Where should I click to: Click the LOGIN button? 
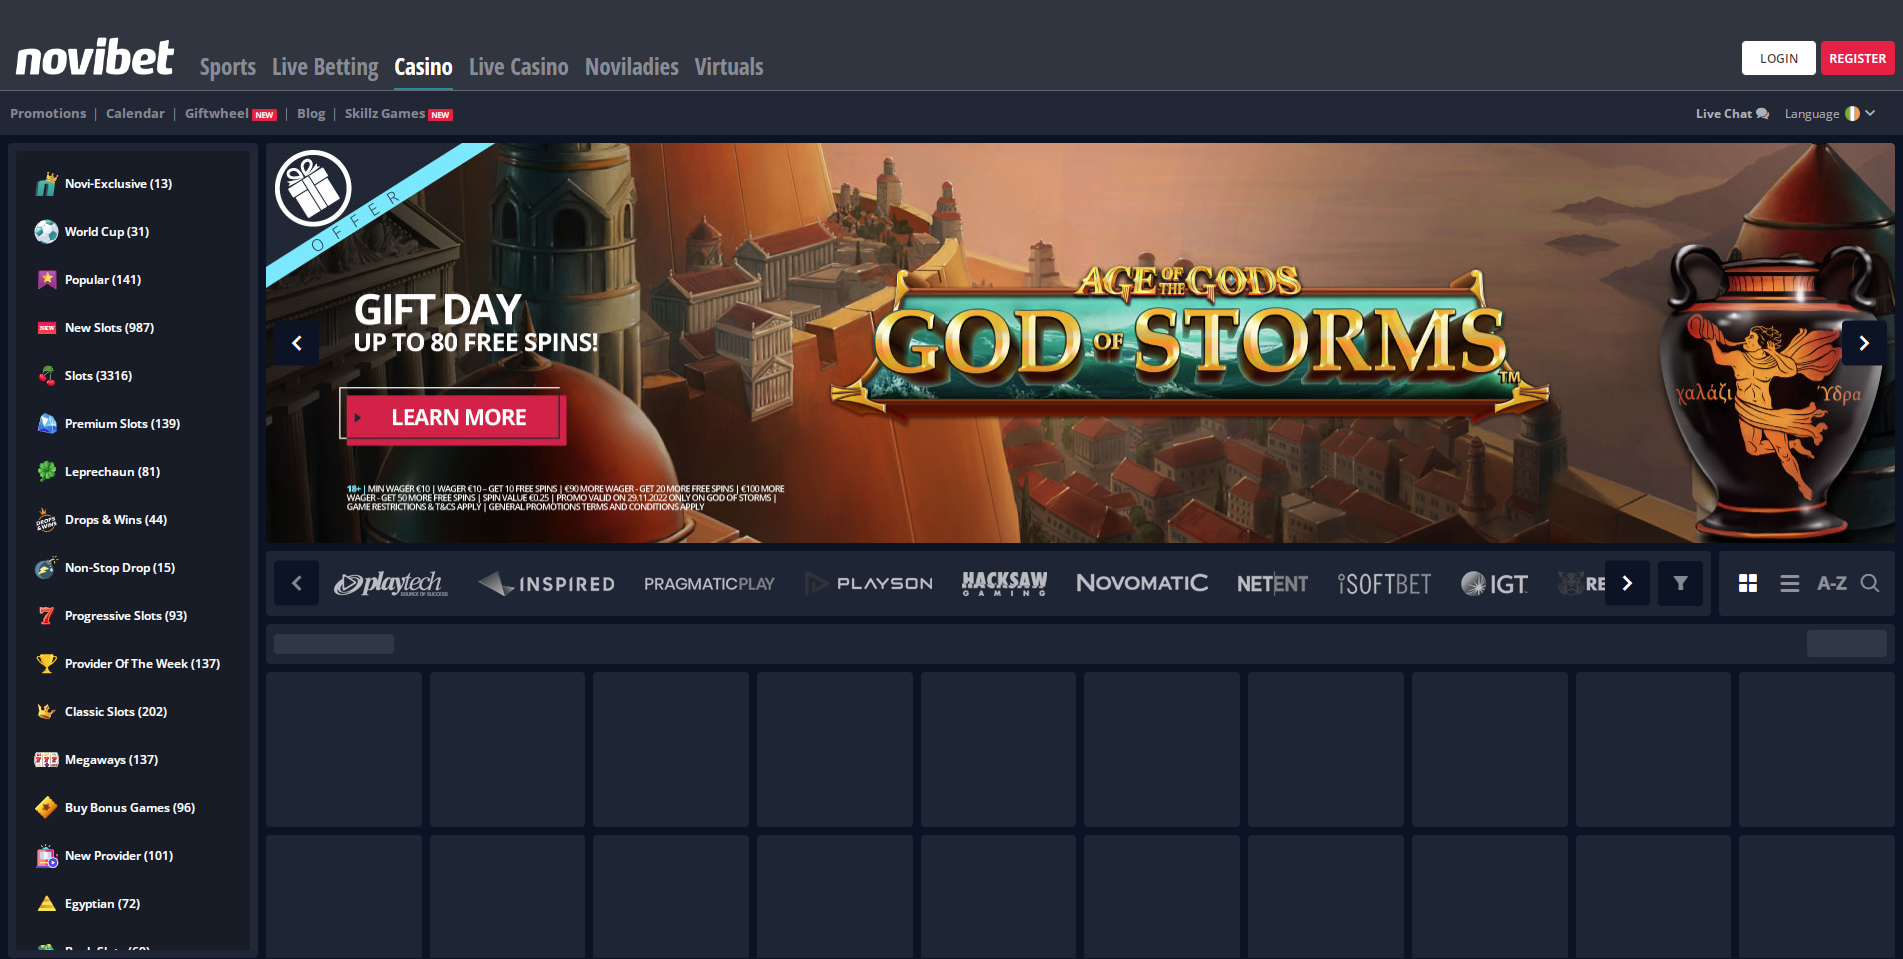(1779, 58)
